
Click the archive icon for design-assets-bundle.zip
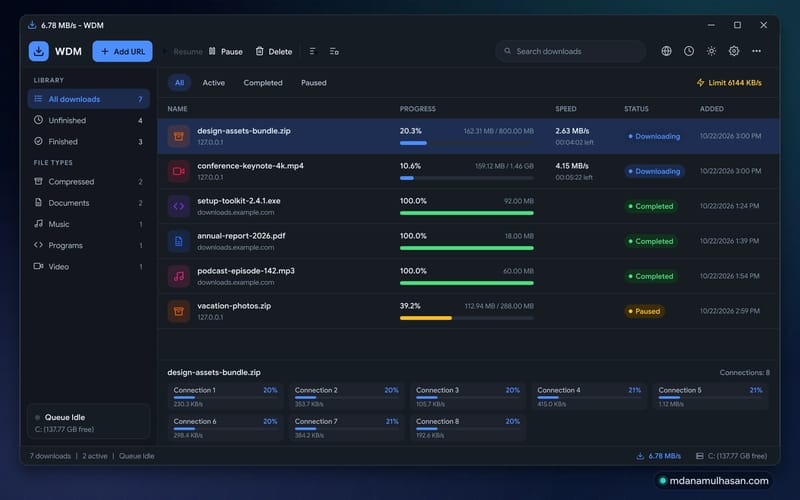(x=179, y=136)
